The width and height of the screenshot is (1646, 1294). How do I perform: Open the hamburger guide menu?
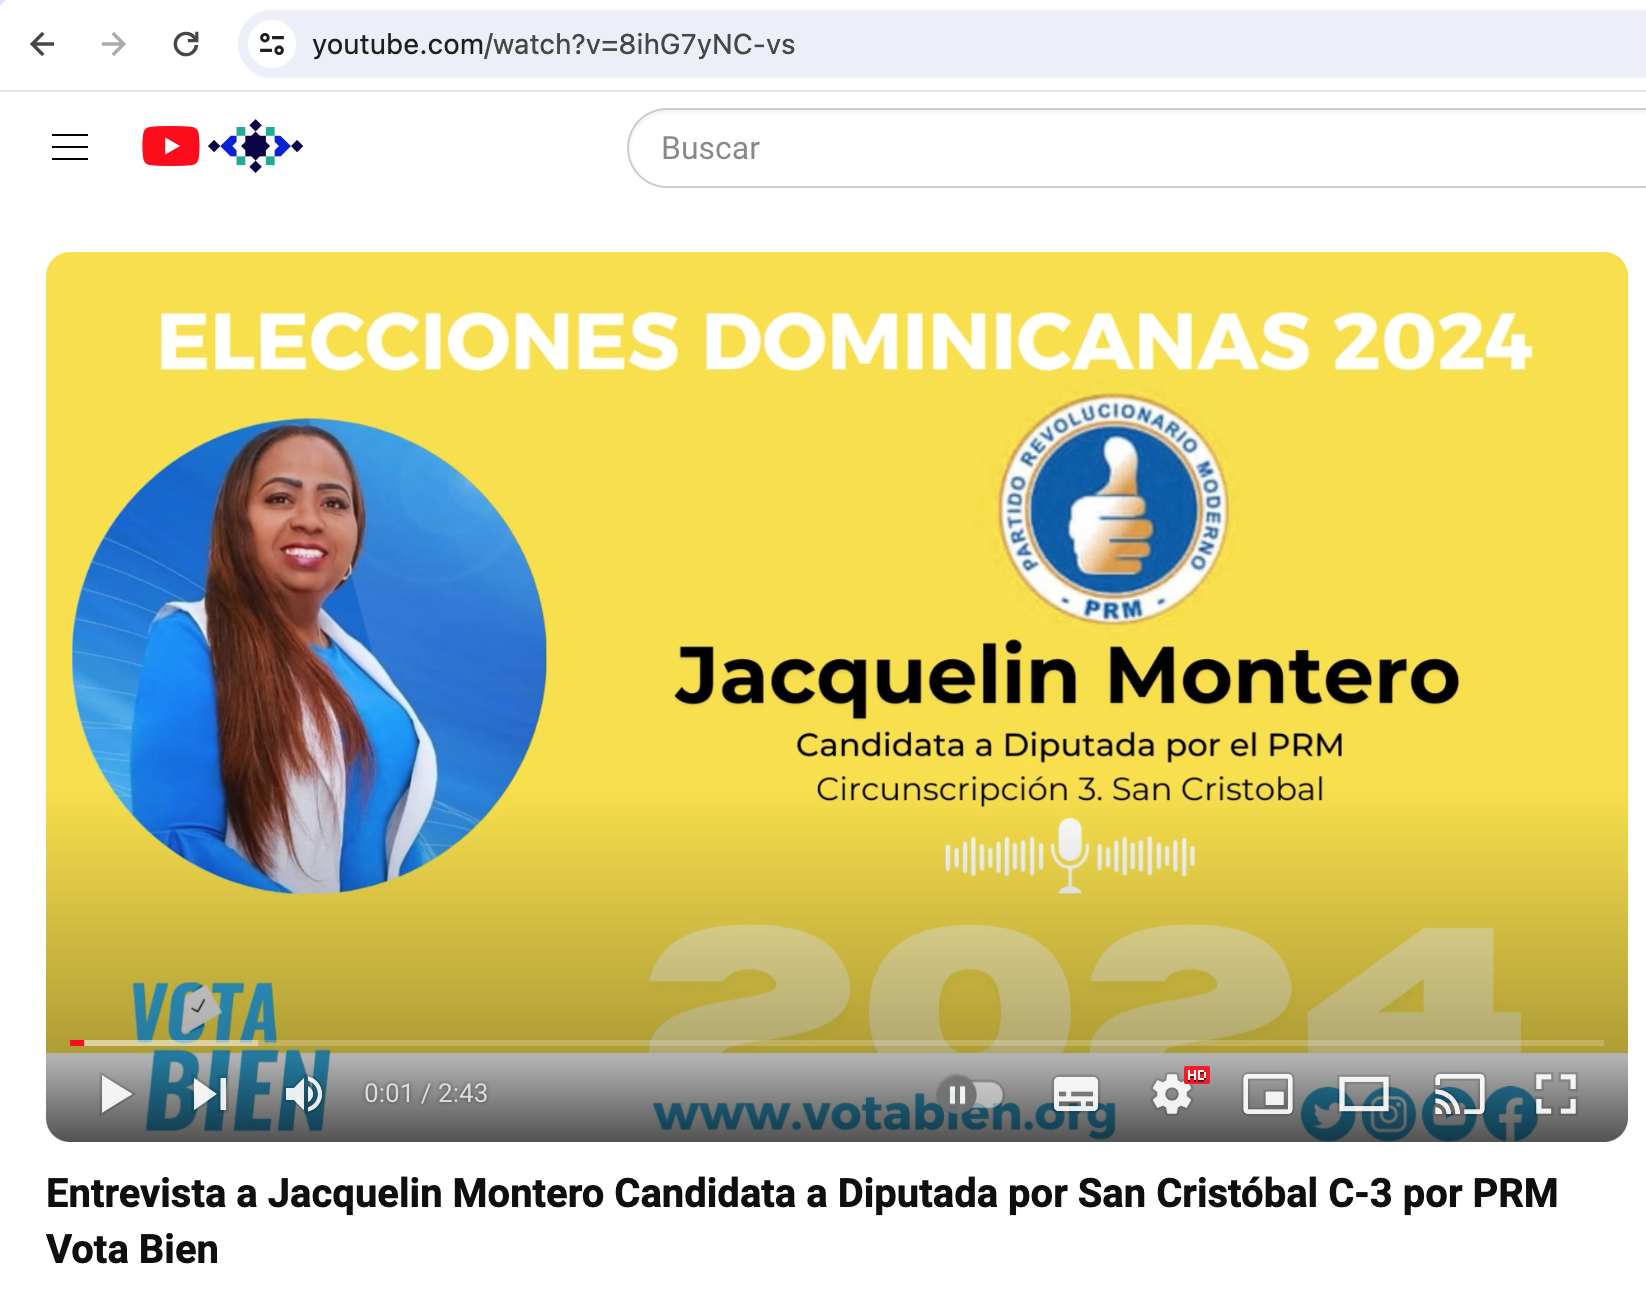[70, 147]
